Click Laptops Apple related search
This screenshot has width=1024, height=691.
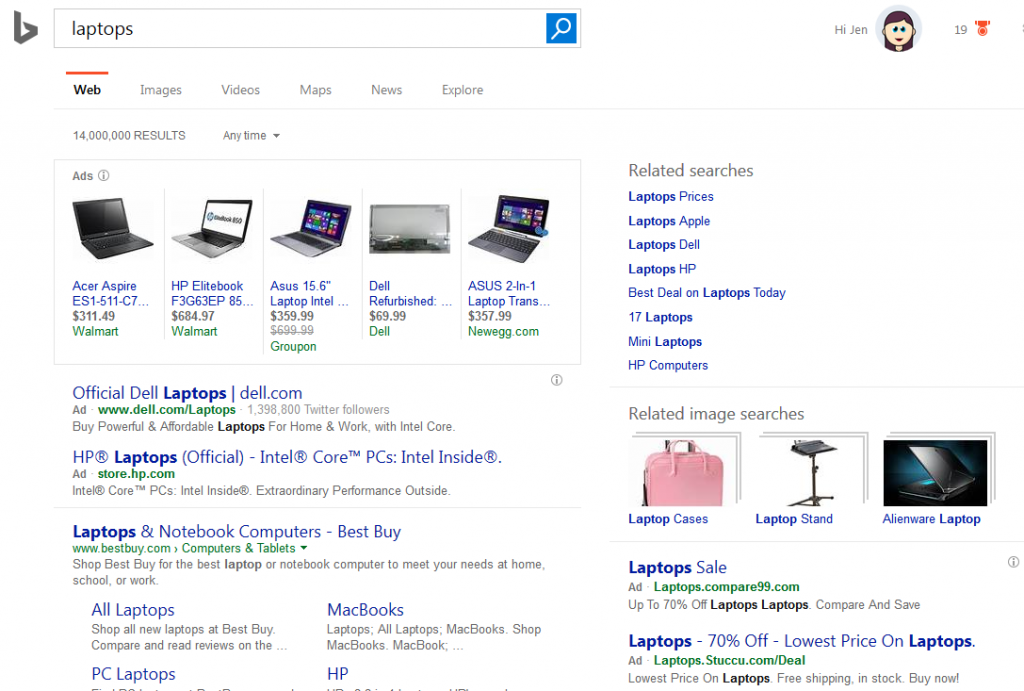(668, 221)
